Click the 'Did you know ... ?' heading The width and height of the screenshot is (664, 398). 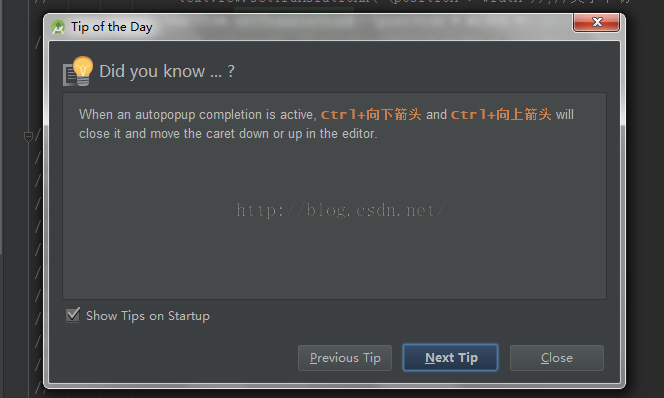pos(167,71)
